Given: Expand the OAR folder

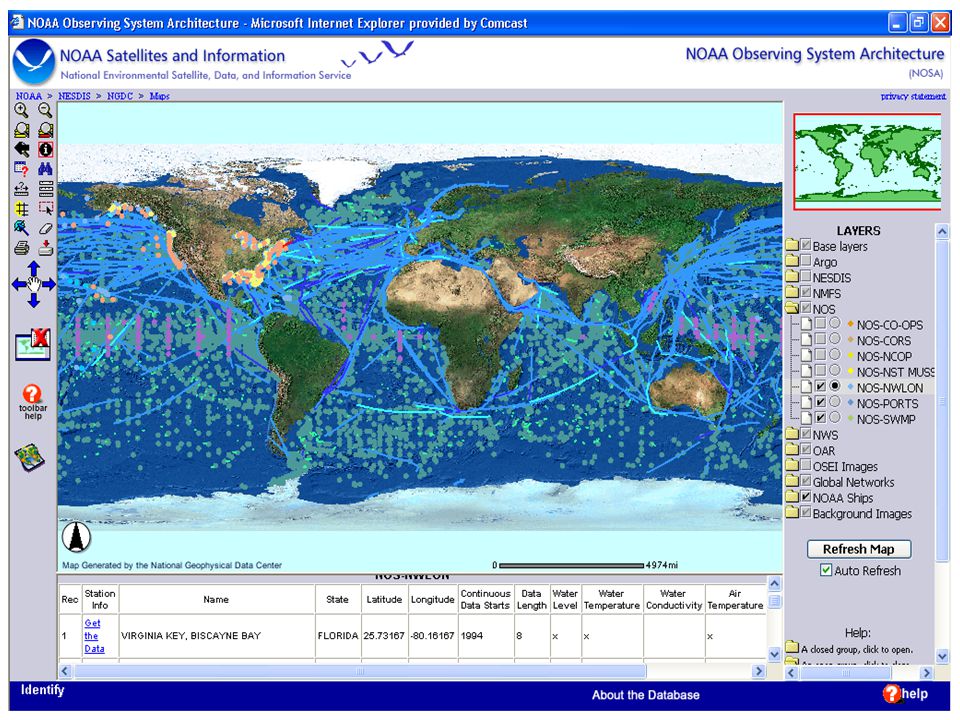Looking at the screenshot, I should [x=792, y=450].
